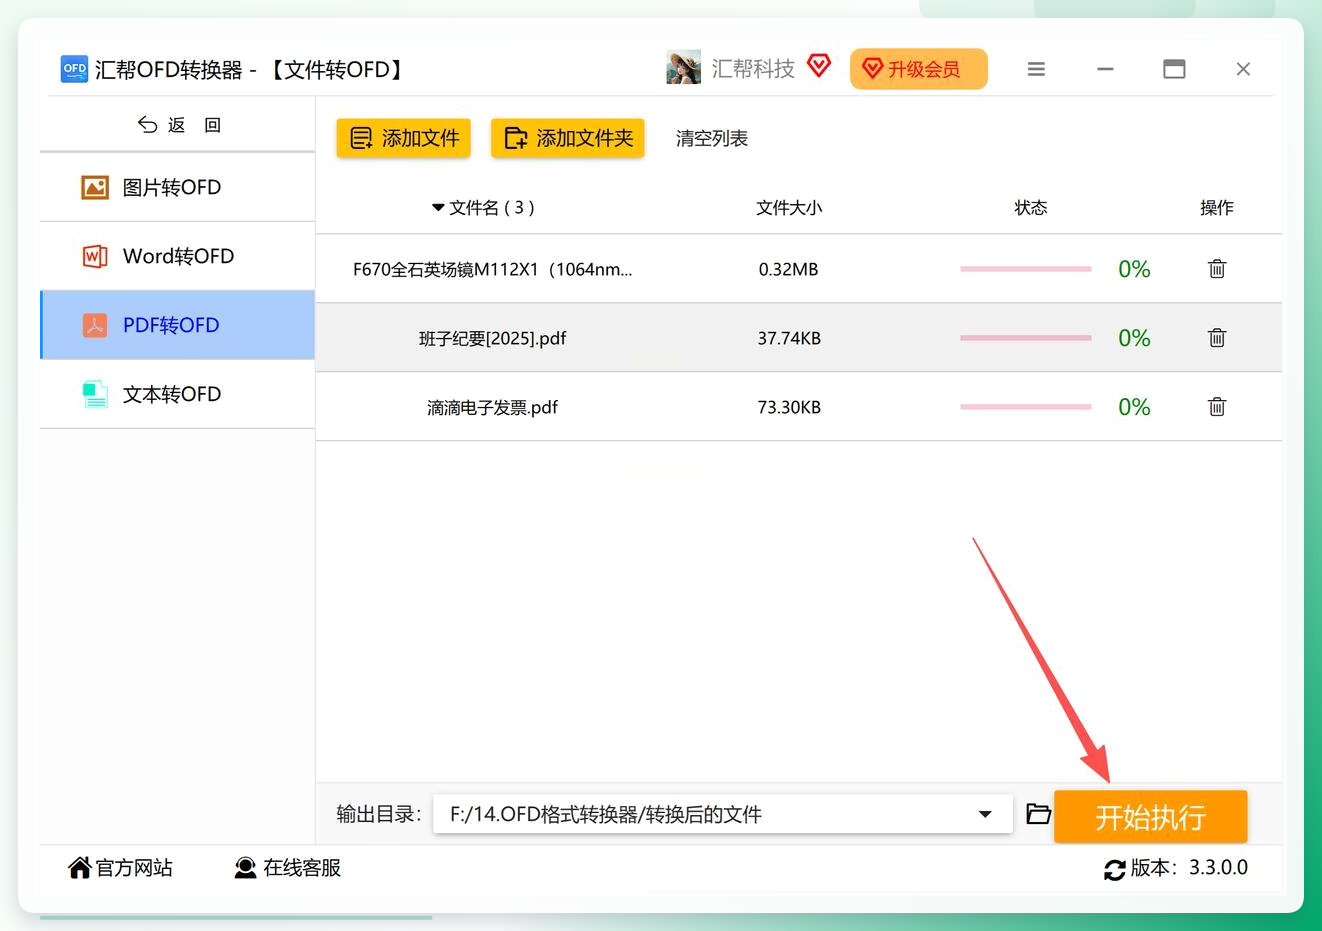Click the user avatar picture
The width and height of the screenshot is (1322, 931).
click(684, 68)
